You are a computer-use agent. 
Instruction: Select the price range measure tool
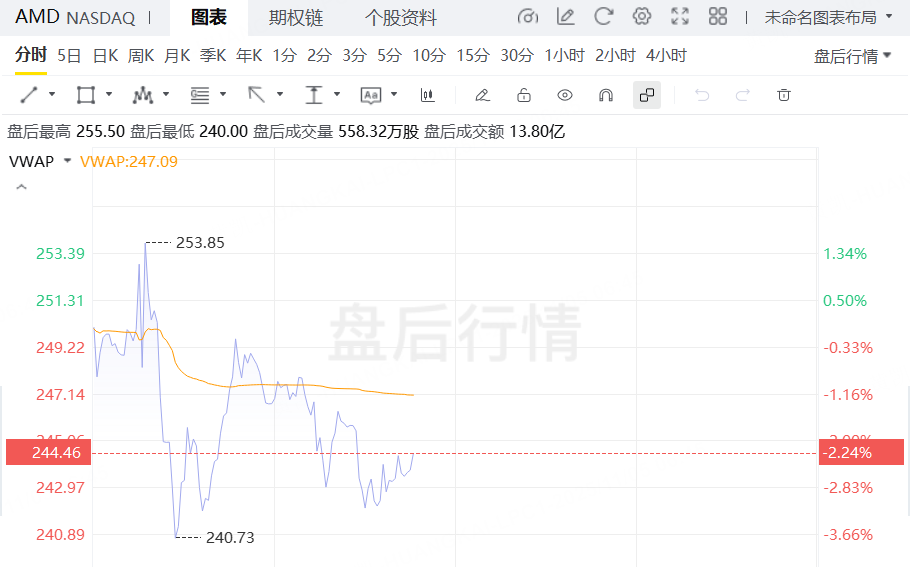(x=313, y=95)
